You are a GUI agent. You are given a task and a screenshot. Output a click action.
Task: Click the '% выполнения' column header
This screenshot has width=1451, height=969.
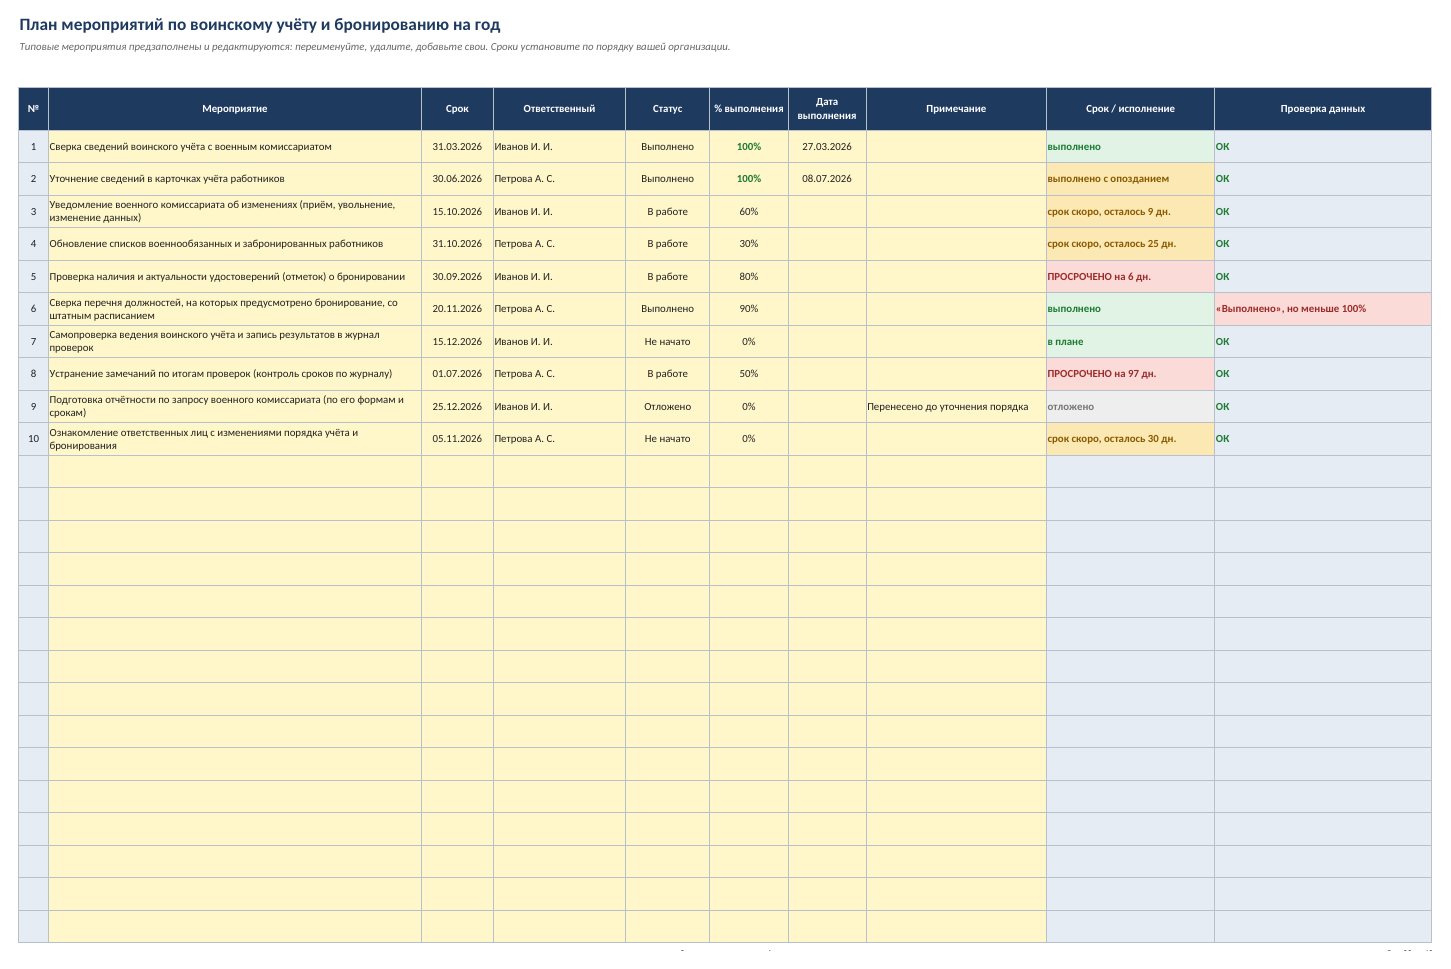pos(749,109)
